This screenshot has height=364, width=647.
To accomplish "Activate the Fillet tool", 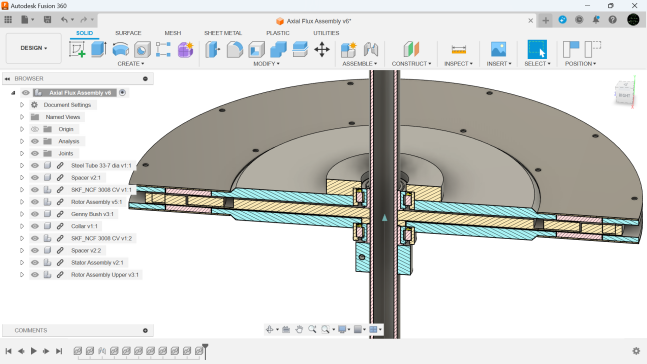I will (x=234, y=49).
